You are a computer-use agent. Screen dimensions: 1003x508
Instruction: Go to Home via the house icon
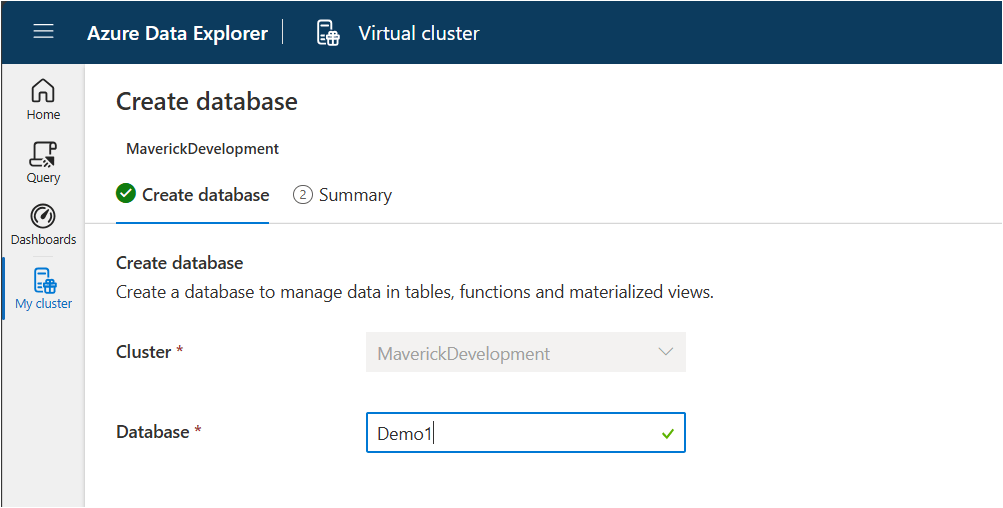pos(43,91)
